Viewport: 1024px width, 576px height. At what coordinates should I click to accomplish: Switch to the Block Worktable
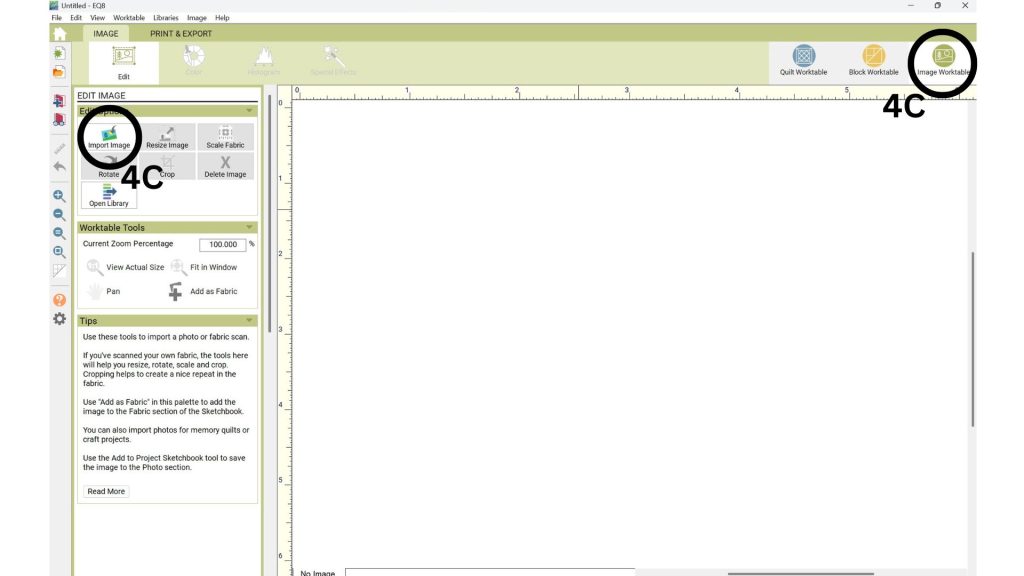(x=873, y=60)
